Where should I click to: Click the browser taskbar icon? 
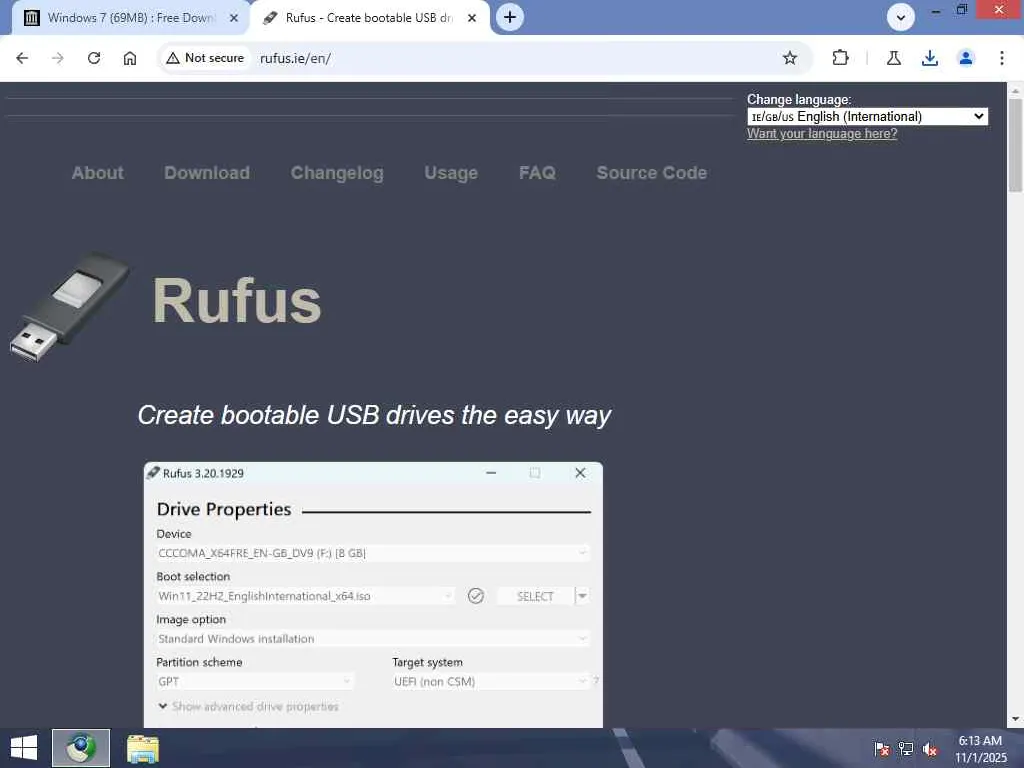pos(81,748)
